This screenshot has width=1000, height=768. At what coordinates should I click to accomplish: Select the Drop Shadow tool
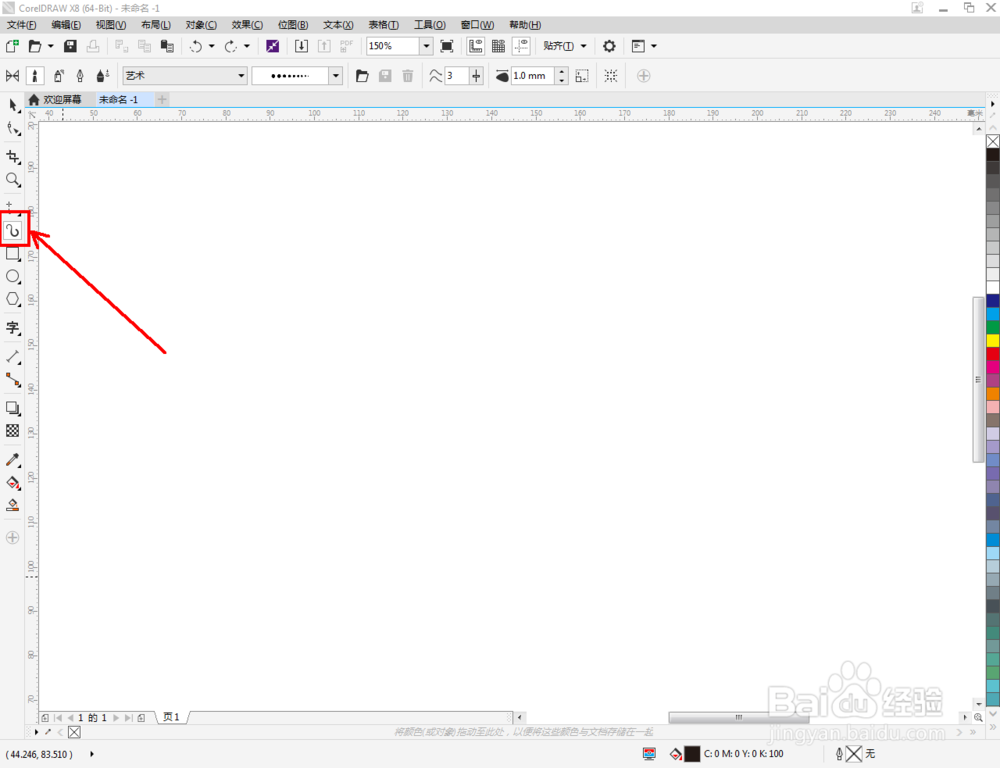(13, 408)
